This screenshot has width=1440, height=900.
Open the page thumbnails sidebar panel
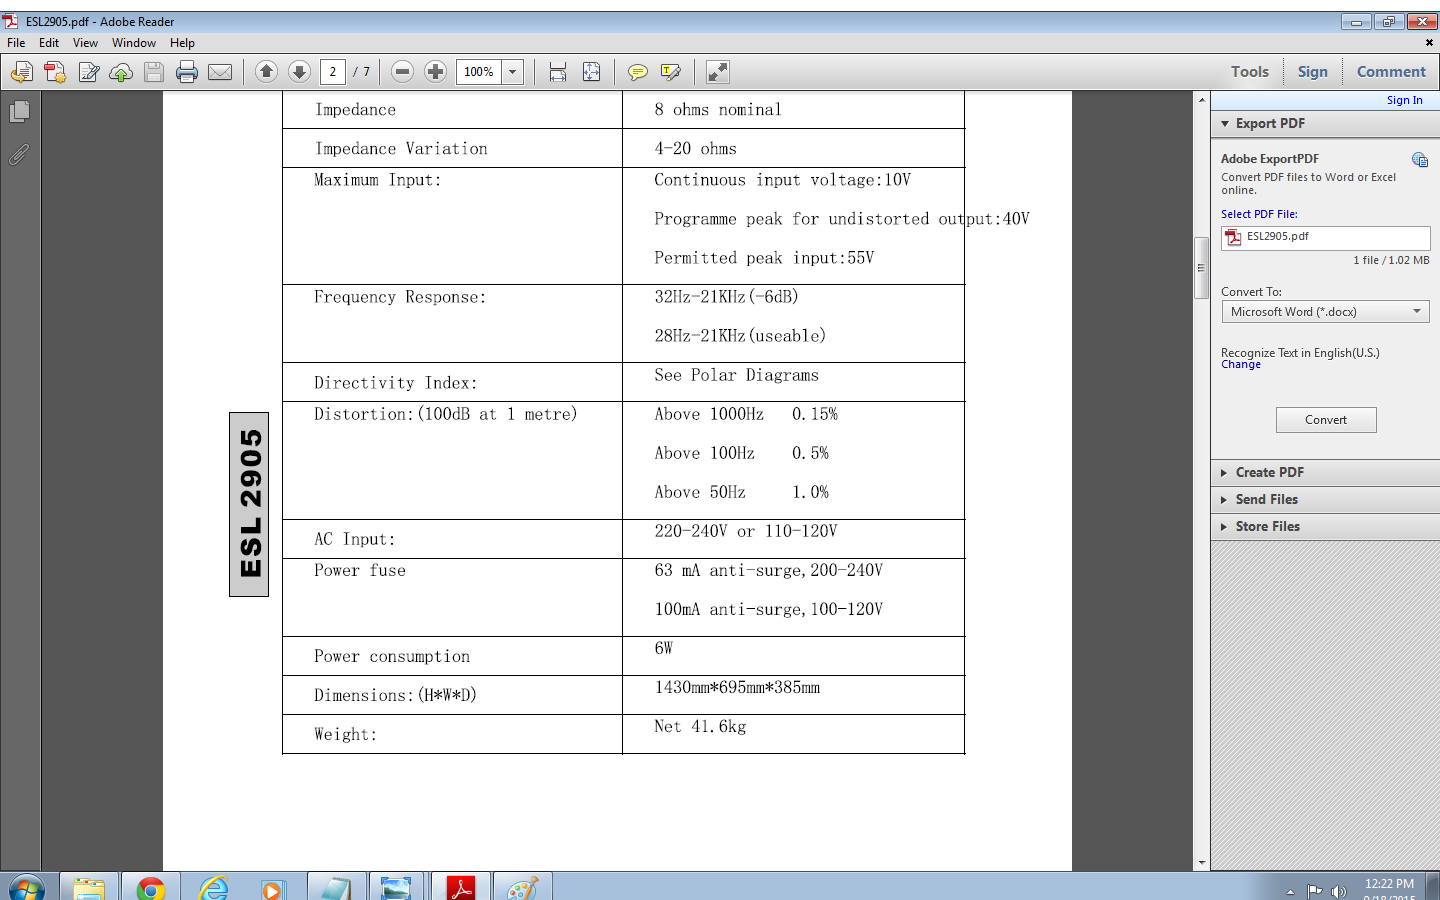tap(19, 112)
